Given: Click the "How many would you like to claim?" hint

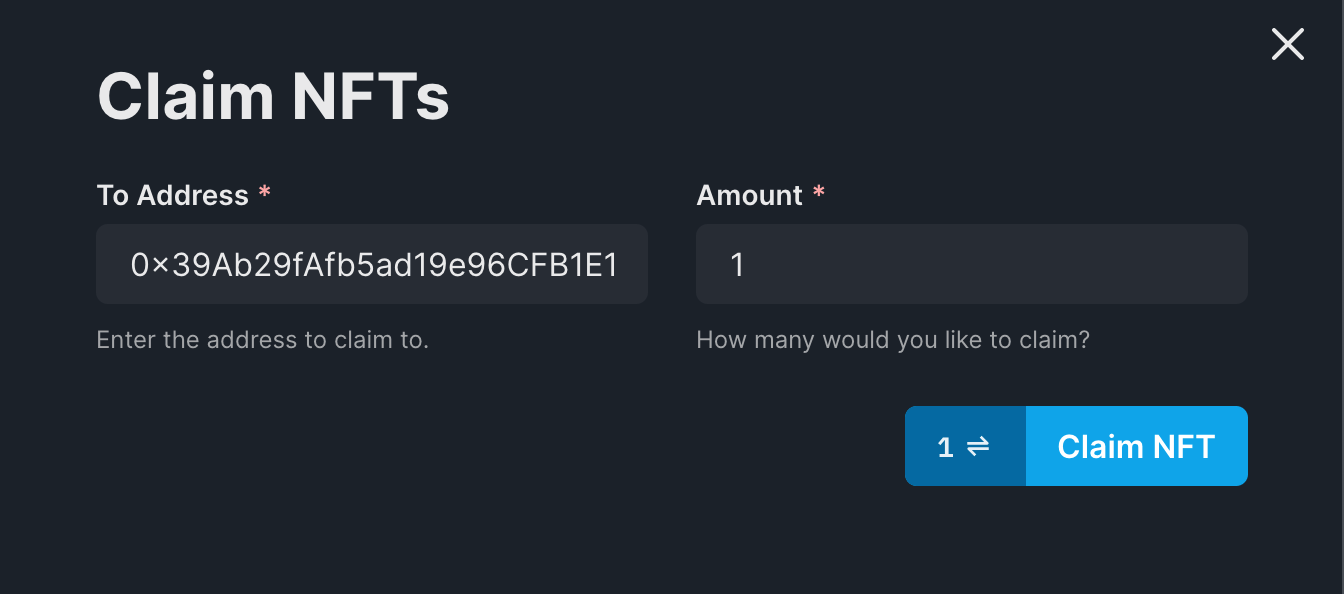Looking at the screenshot, I should 892,340.
